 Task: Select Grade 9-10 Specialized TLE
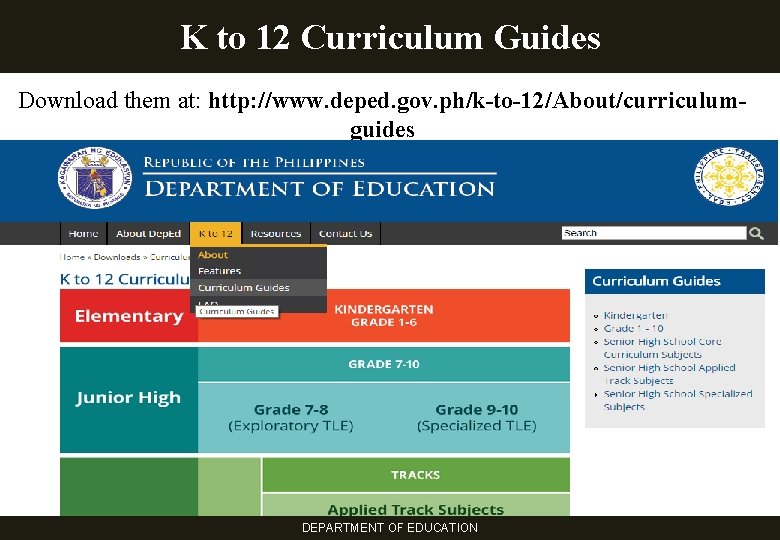[x=477, y=418]
